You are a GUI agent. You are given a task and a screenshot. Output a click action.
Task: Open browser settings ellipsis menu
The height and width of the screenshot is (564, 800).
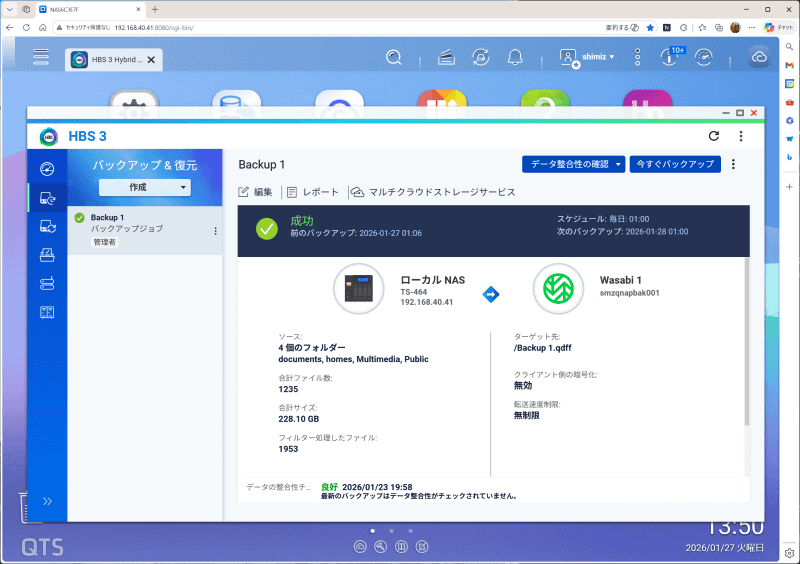[x=752, y=28]
